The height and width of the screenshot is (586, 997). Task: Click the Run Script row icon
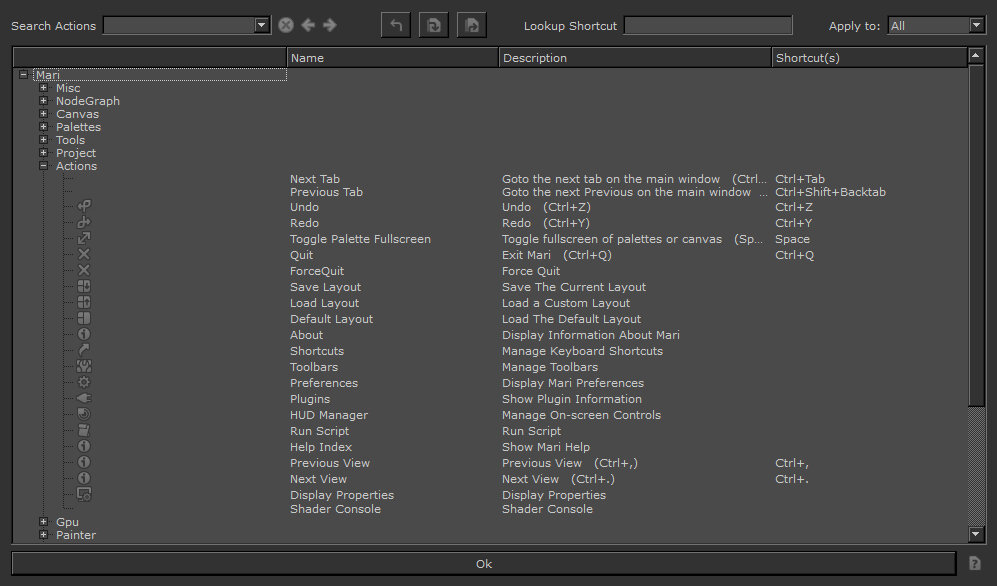(x=84, y=431)
